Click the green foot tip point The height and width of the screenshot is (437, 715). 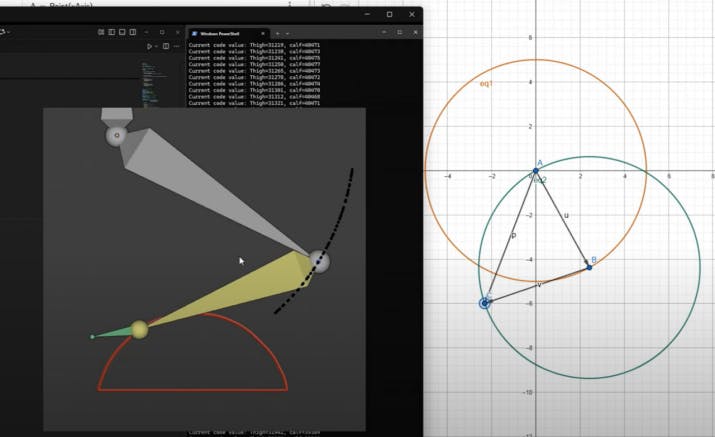click(x=92, y=337)
